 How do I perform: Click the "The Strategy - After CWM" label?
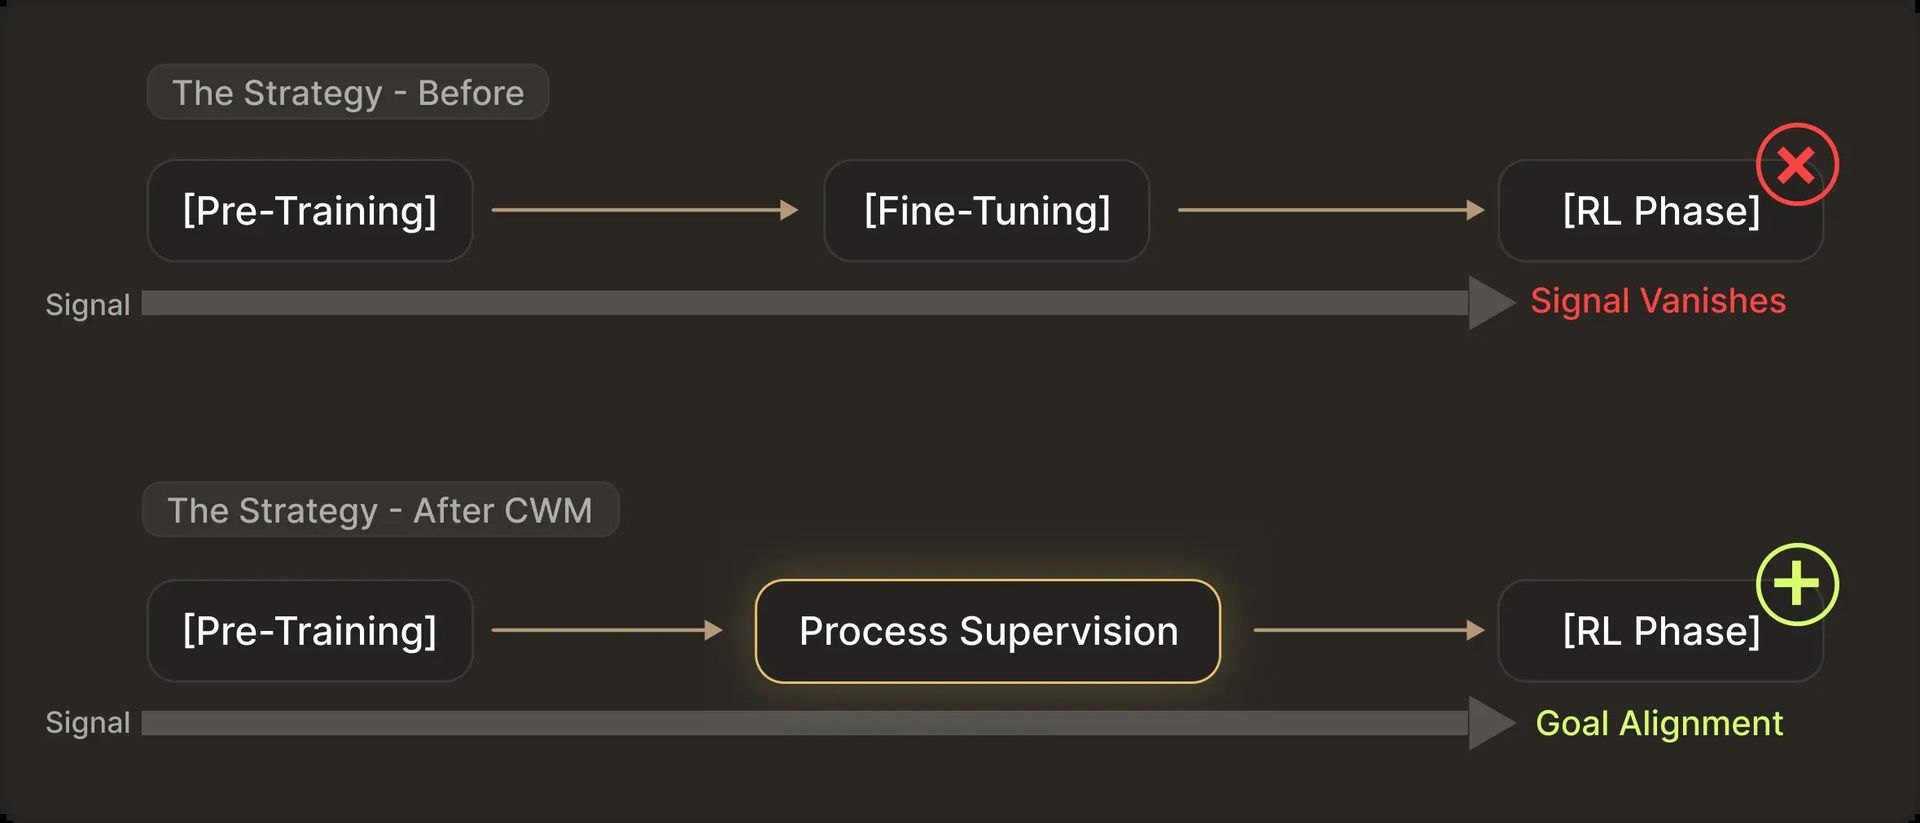(x=380, y=510)
